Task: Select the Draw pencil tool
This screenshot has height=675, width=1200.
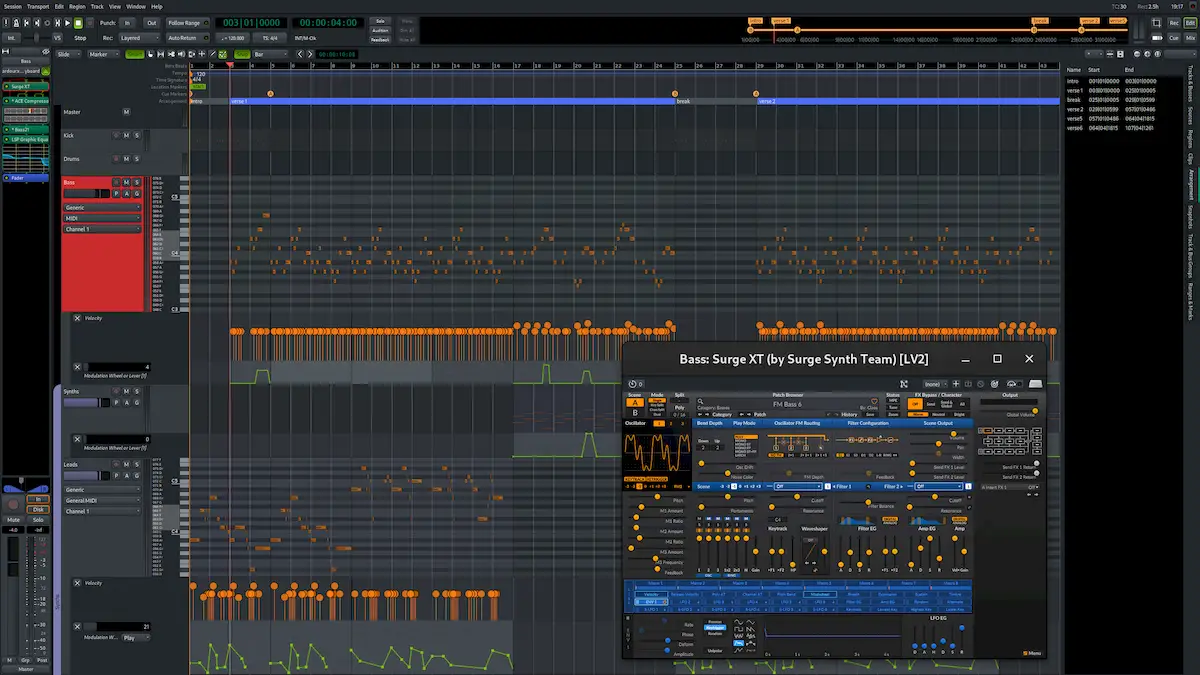Action: (x=212, y=53)
